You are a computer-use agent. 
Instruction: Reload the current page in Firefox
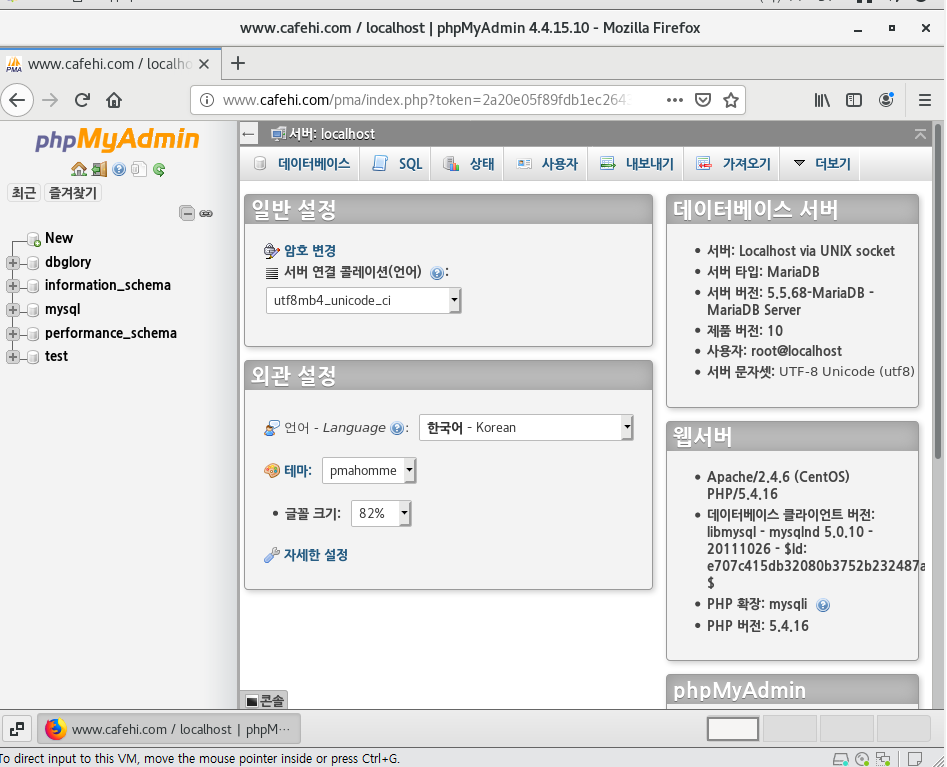[82, 100]
